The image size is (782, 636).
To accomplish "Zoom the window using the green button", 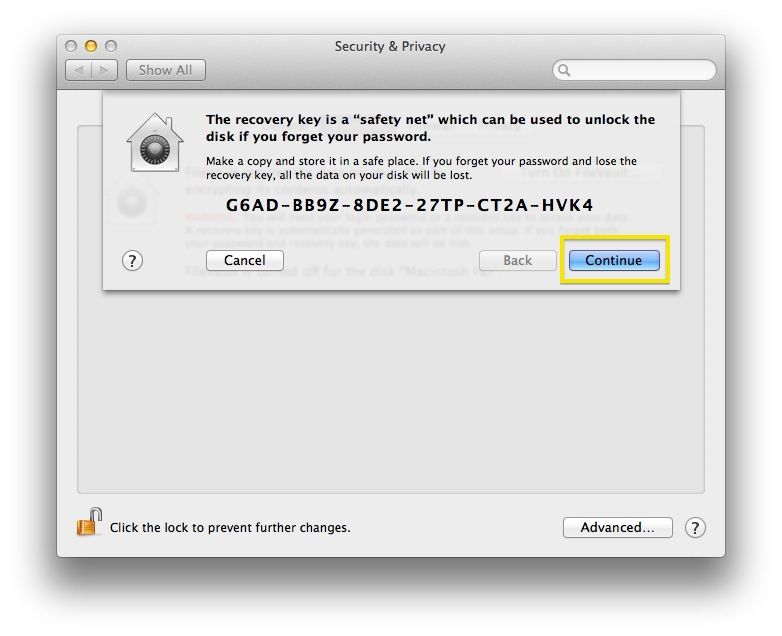I will [111, 46].
